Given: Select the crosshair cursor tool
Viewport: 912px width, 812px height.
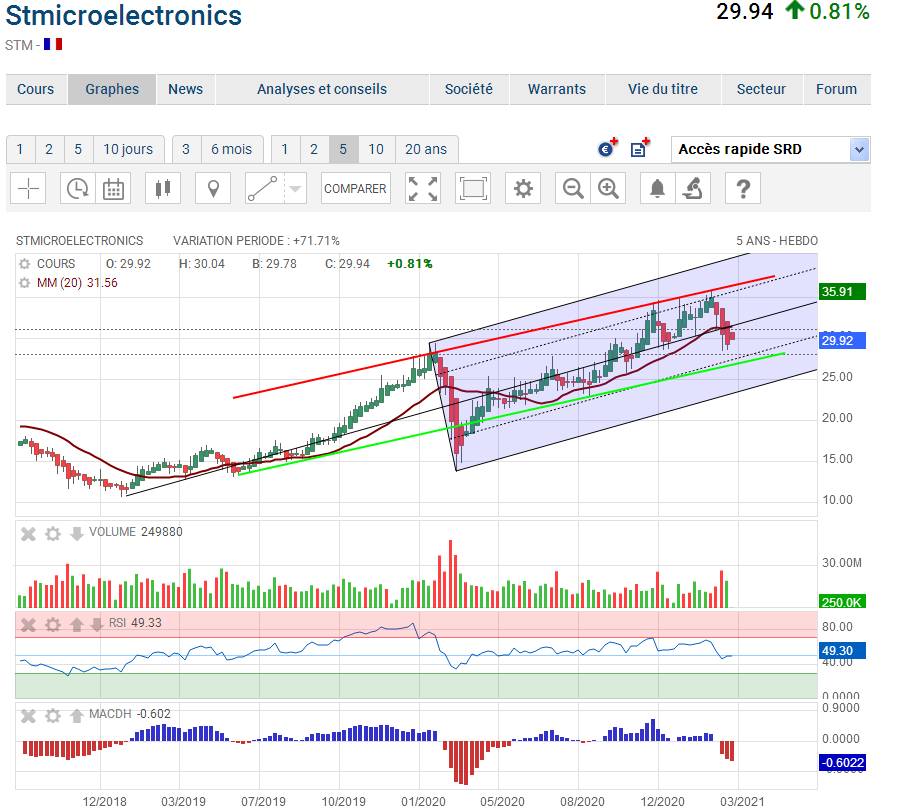Looking at the screenshot, I should coord(28,188).
